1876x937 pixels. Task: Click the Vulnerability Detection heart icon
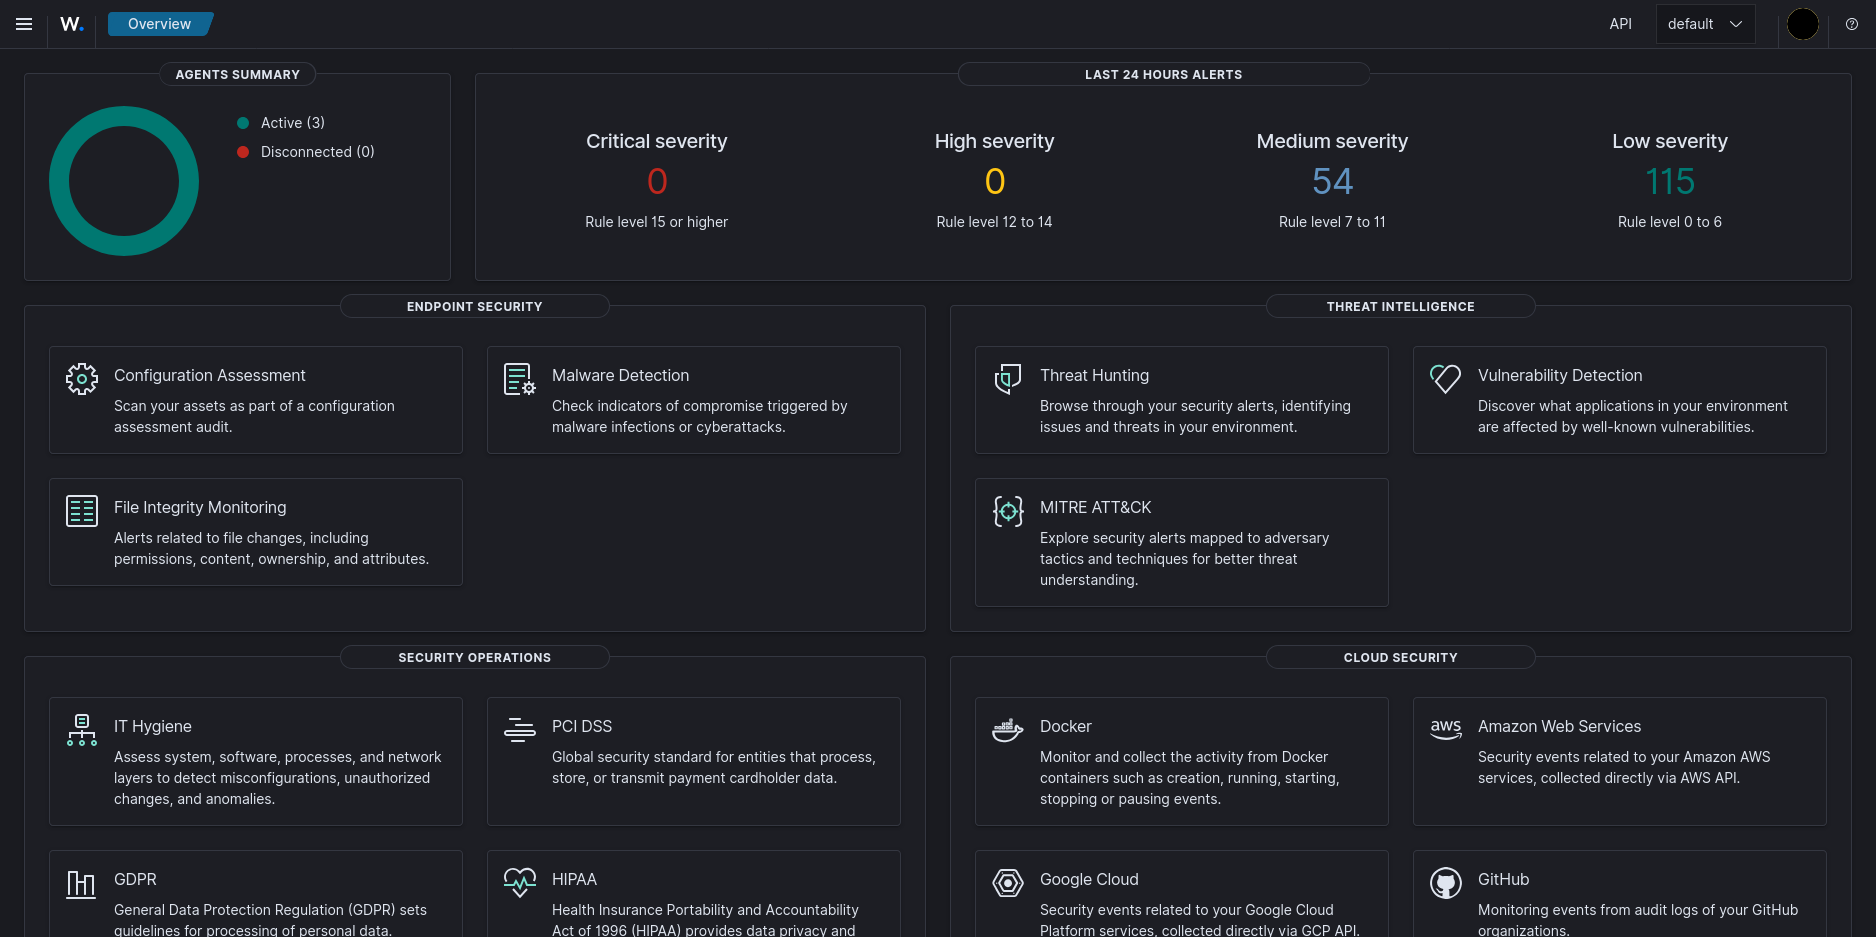pos(1446,379)
